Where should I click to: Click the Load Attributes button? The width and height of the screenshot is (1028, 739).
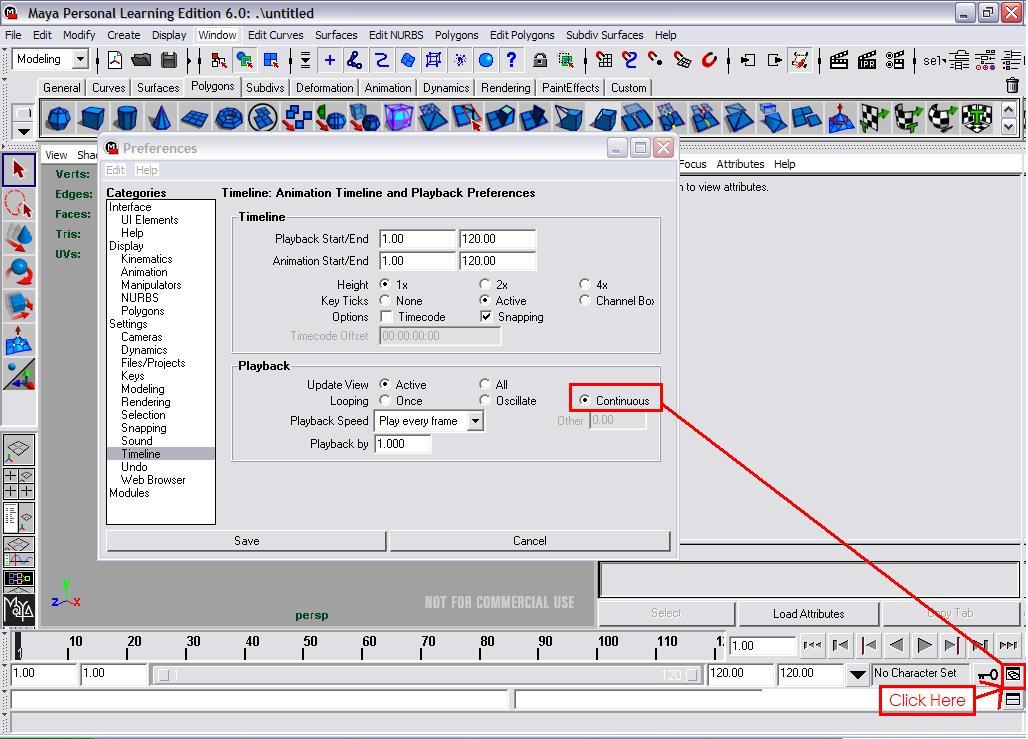coord(808,614)
